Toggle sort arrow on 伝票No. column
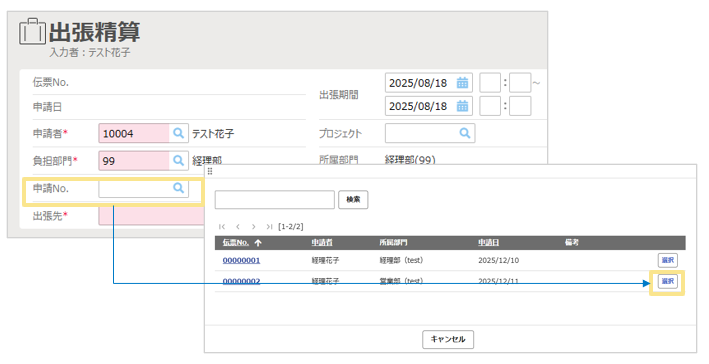The width and height of the screenshot is (709, 364). (258, 243)
